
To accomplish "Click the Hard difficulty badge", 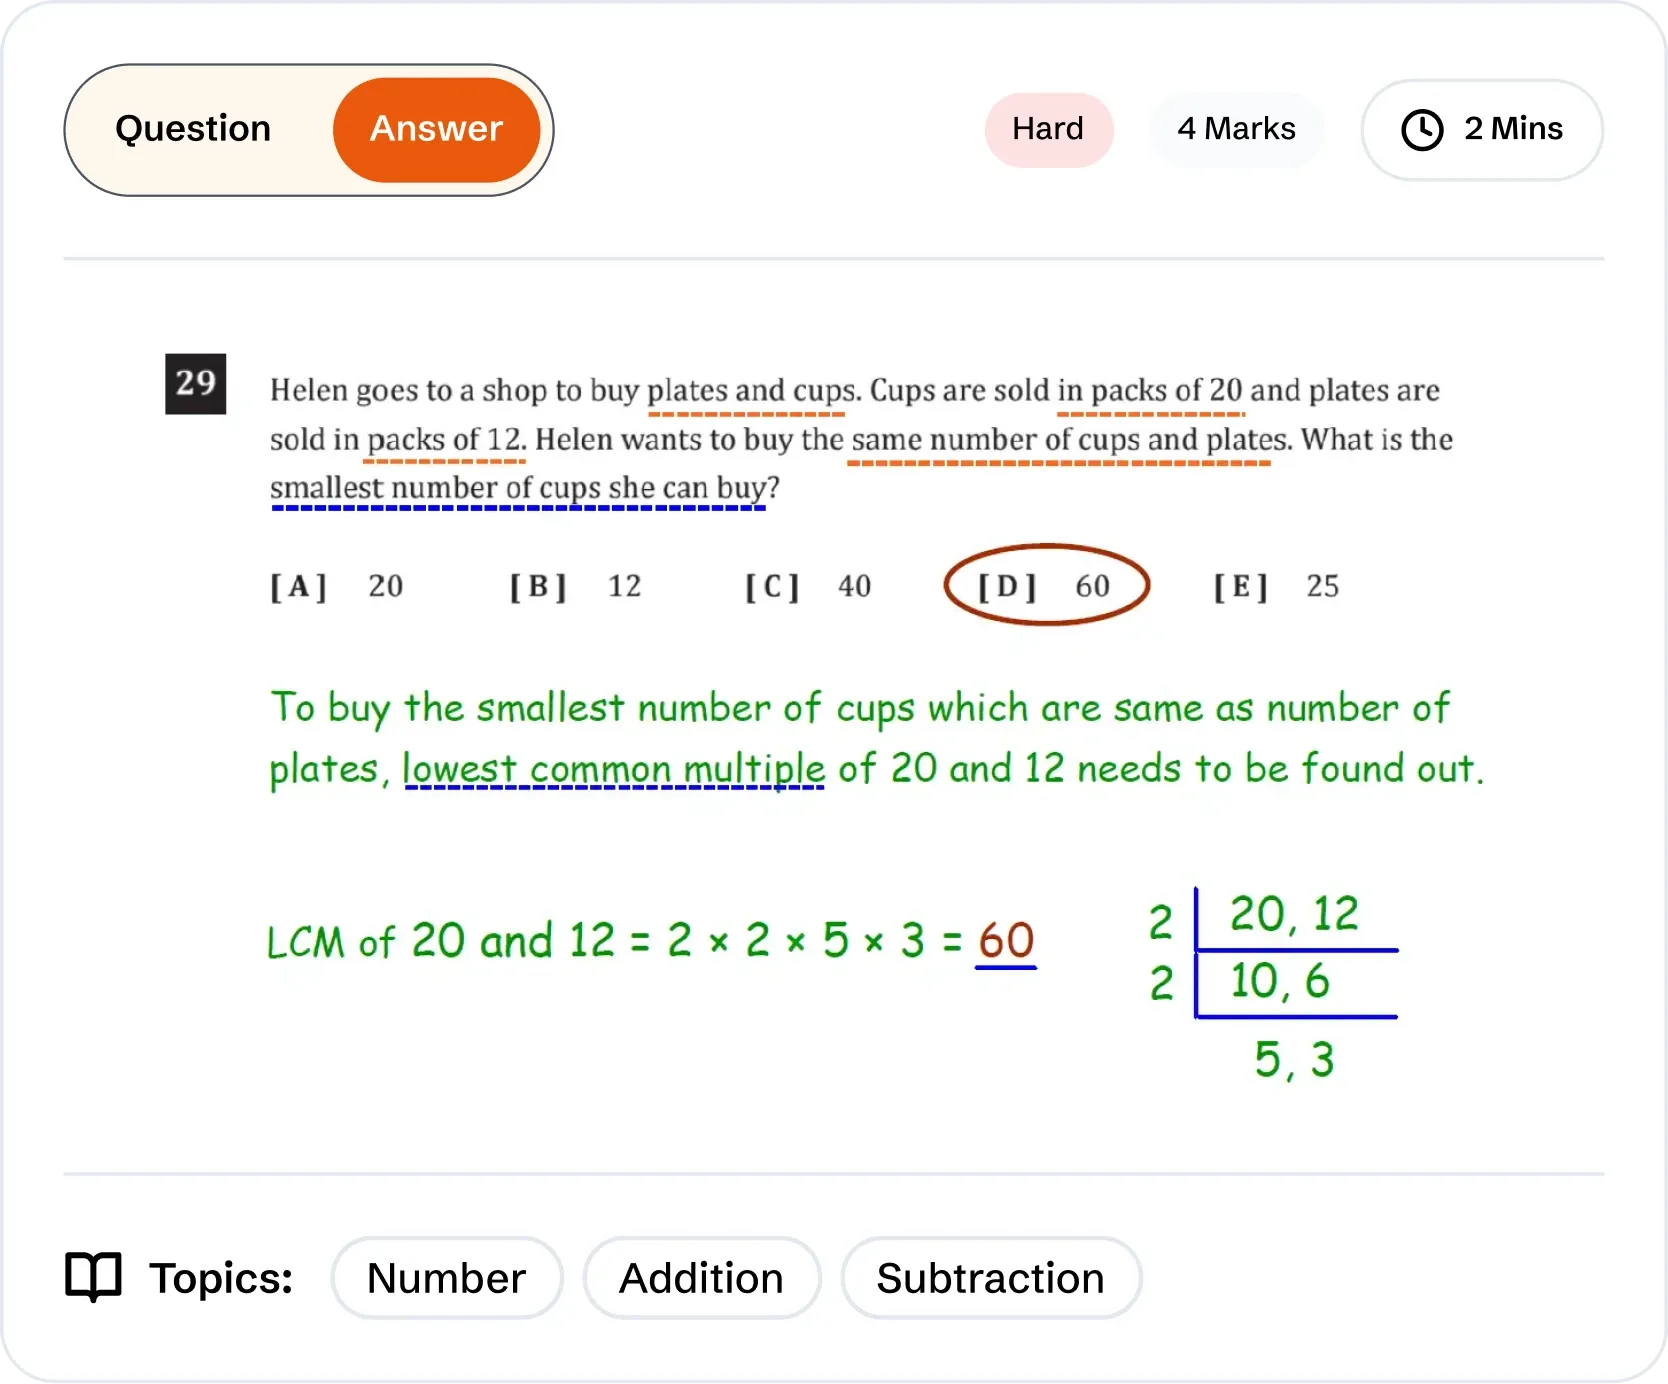I will click(x=1048, y=129).
